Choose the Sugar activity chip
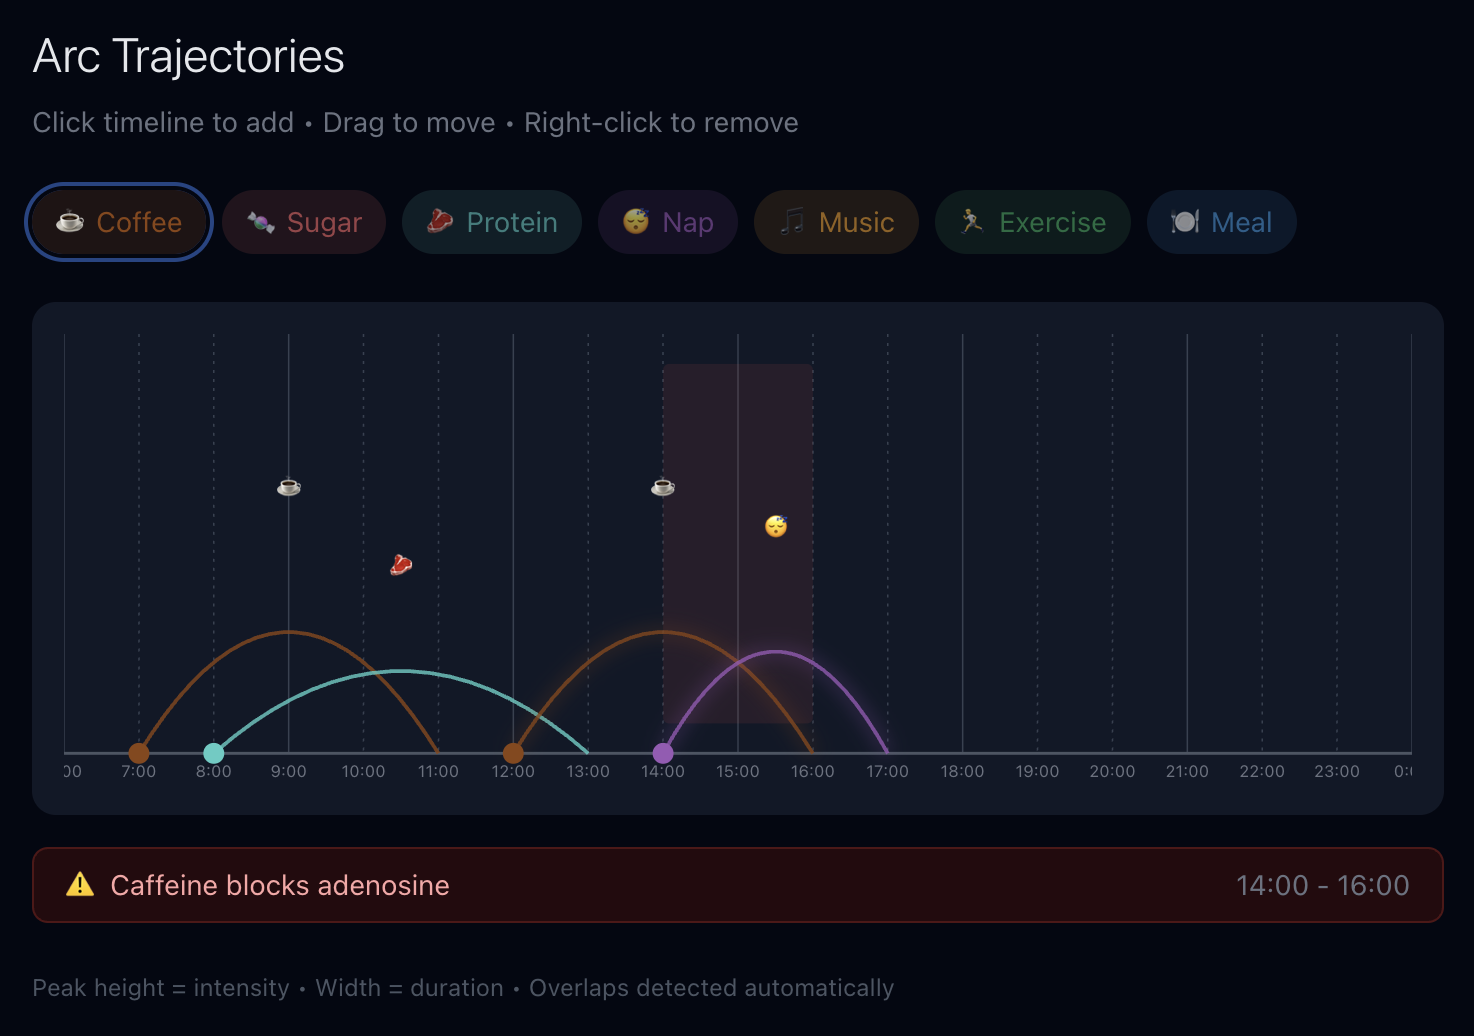Screen dimensions: 1474x1036 point(304,222)
